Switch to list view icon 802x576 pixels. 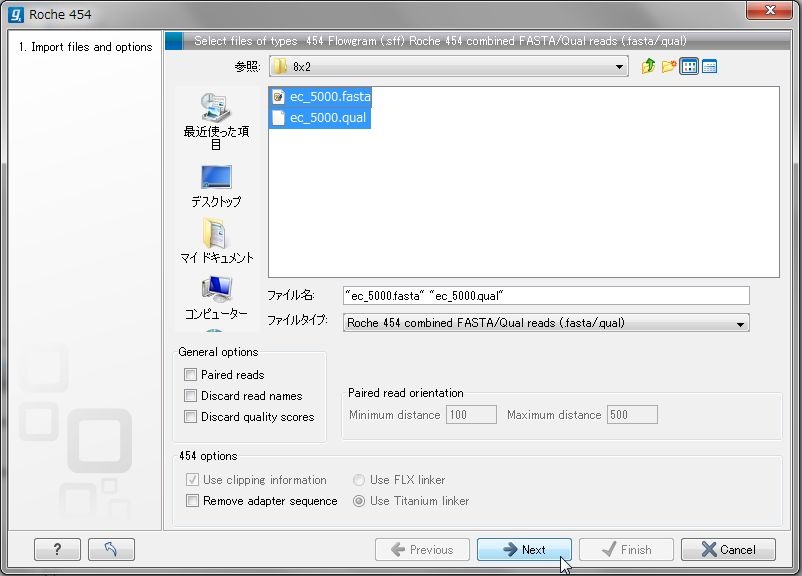pyautogui.click(x=689, y=67)
